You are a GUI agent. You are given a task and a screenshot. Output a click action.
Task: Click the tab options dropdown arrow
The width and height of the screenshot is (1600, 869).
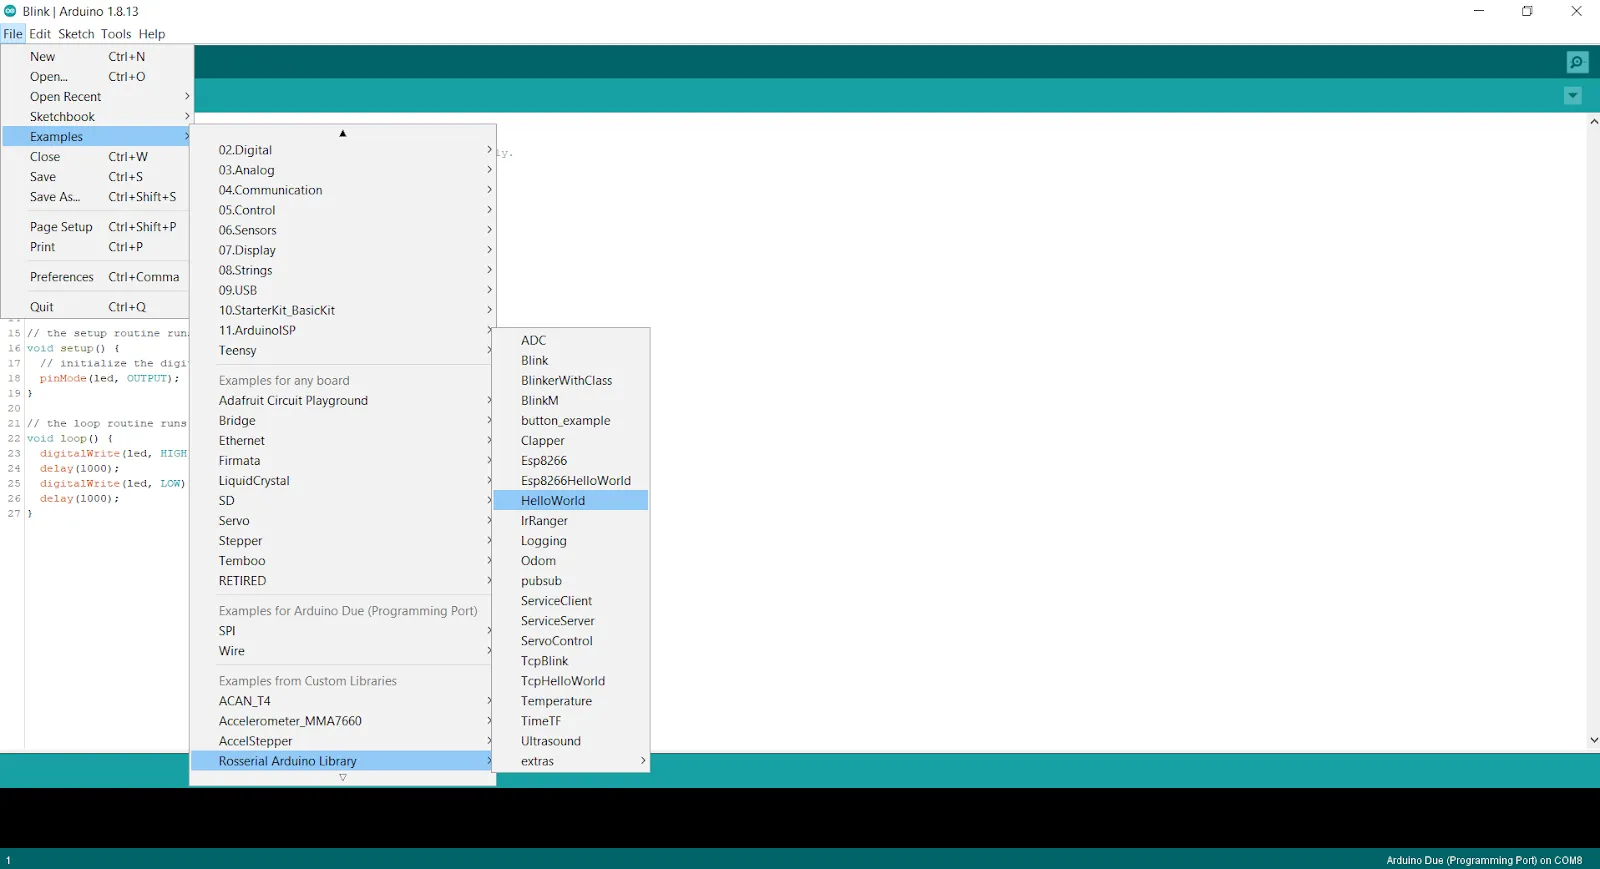click(x=1572, y=96)
